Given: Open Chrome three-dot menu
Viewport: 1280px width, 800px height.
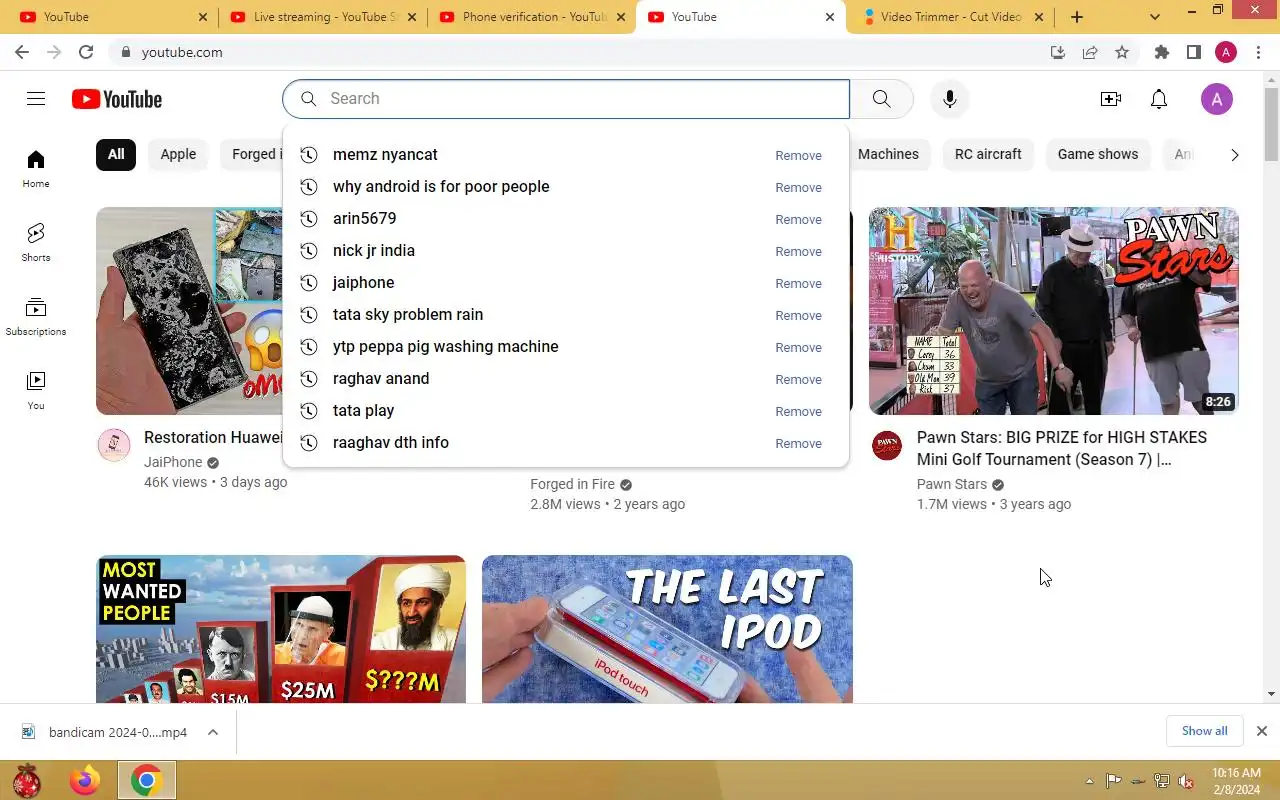Looking at the screenshot, I should tap(1258, 52).
